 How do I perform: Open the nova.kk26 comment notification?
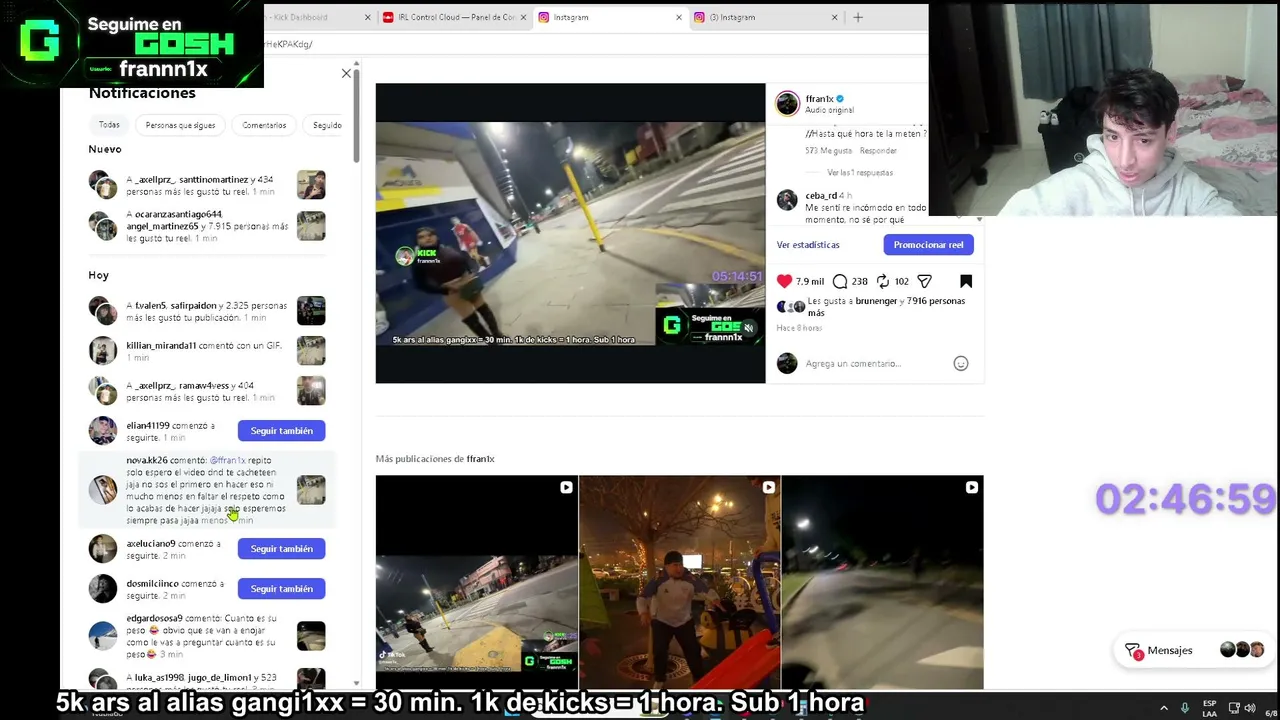pos(207,490)
